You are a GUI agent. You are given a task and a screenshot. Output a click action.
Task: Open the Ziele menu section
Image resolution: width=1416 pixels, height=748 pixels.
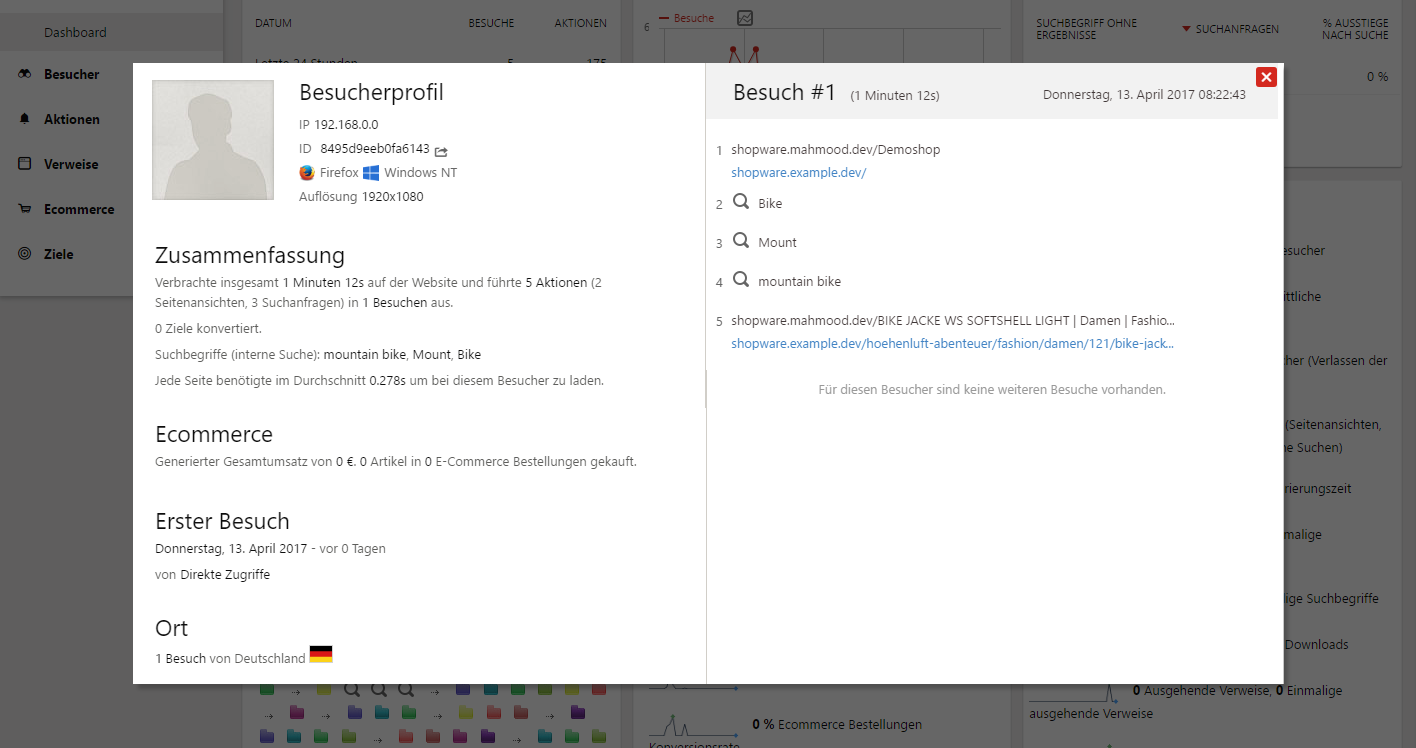[x=59, y=254]
